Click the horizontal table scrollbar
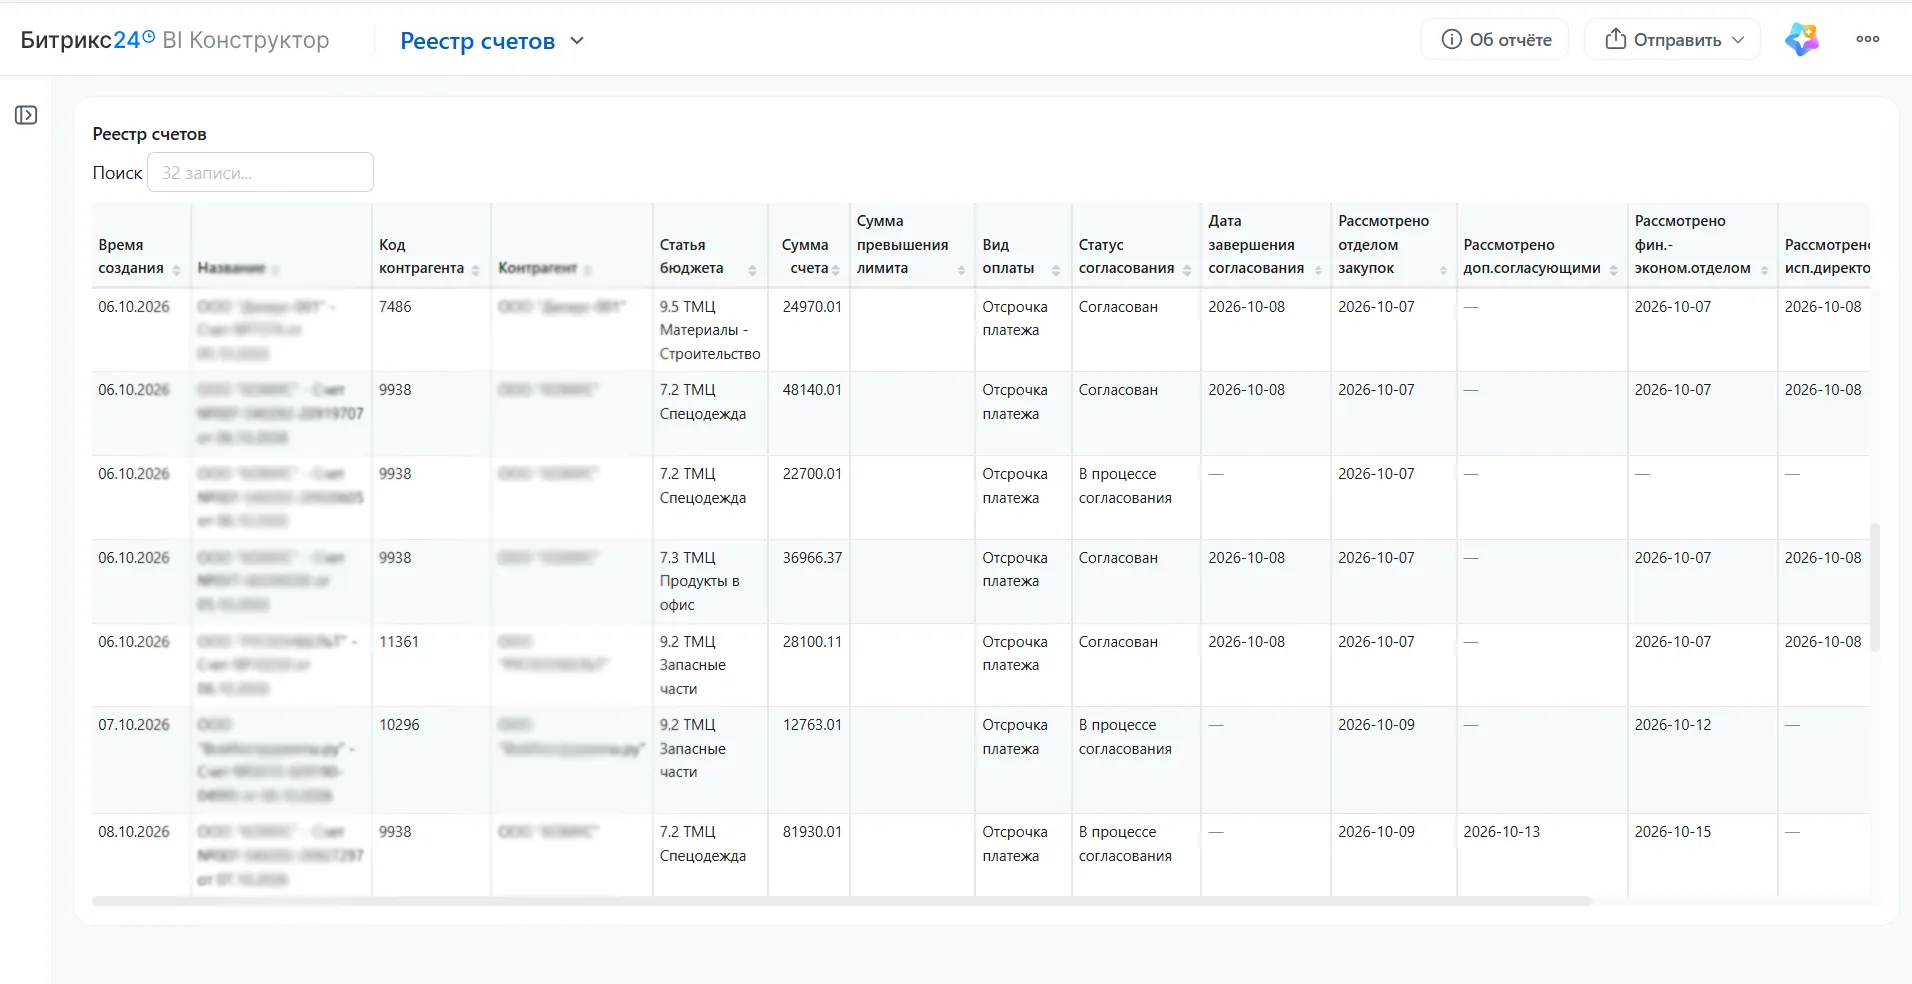The image size is (1912, 984). pos(841,901)
